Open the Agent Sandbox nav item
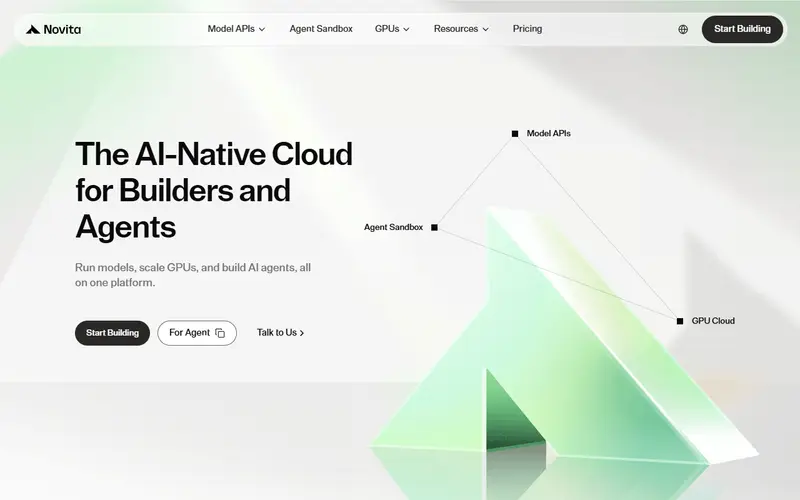 tap(321, 29)
